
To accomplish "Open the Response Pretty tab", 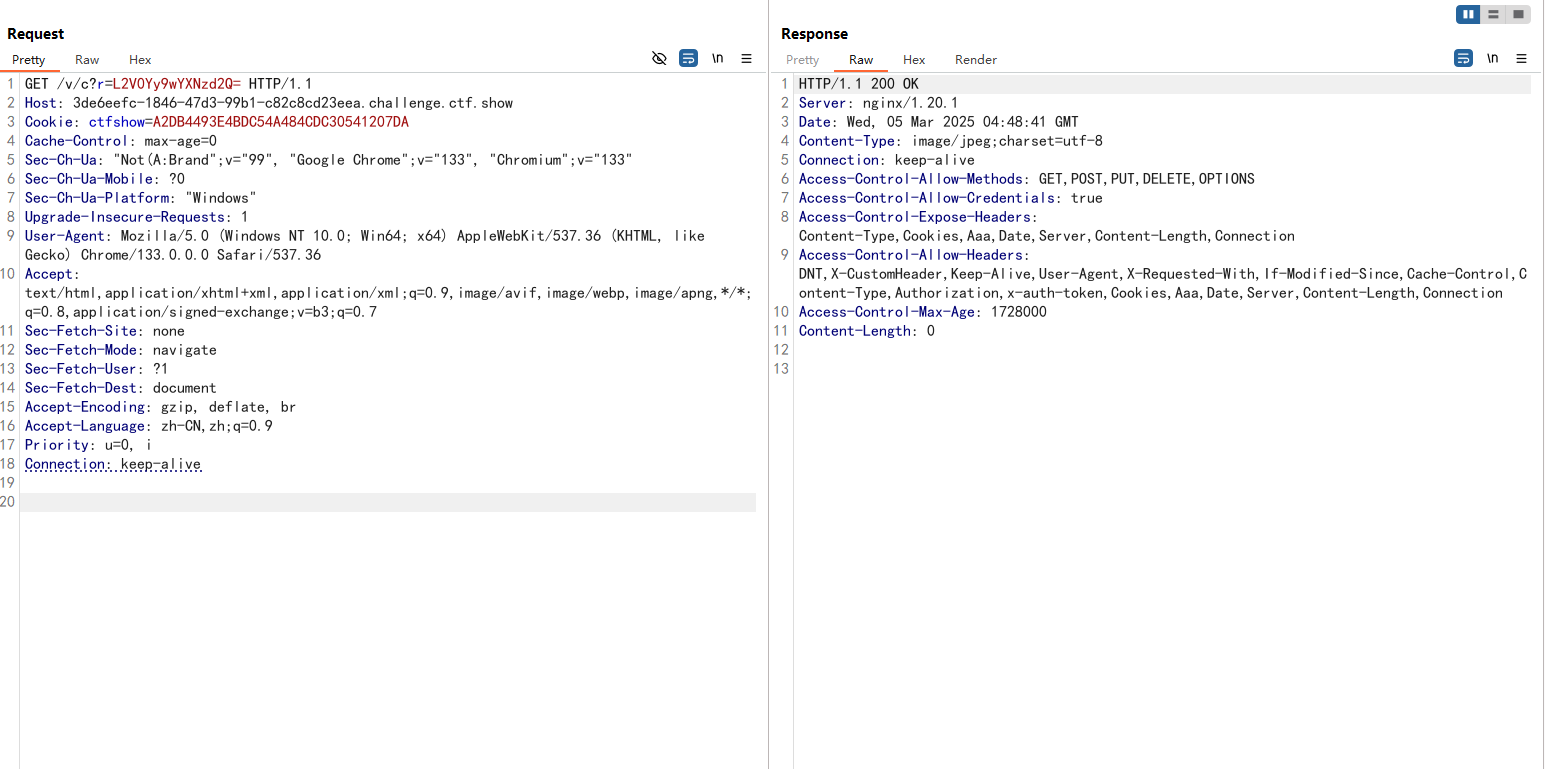I will coord(802,60).
